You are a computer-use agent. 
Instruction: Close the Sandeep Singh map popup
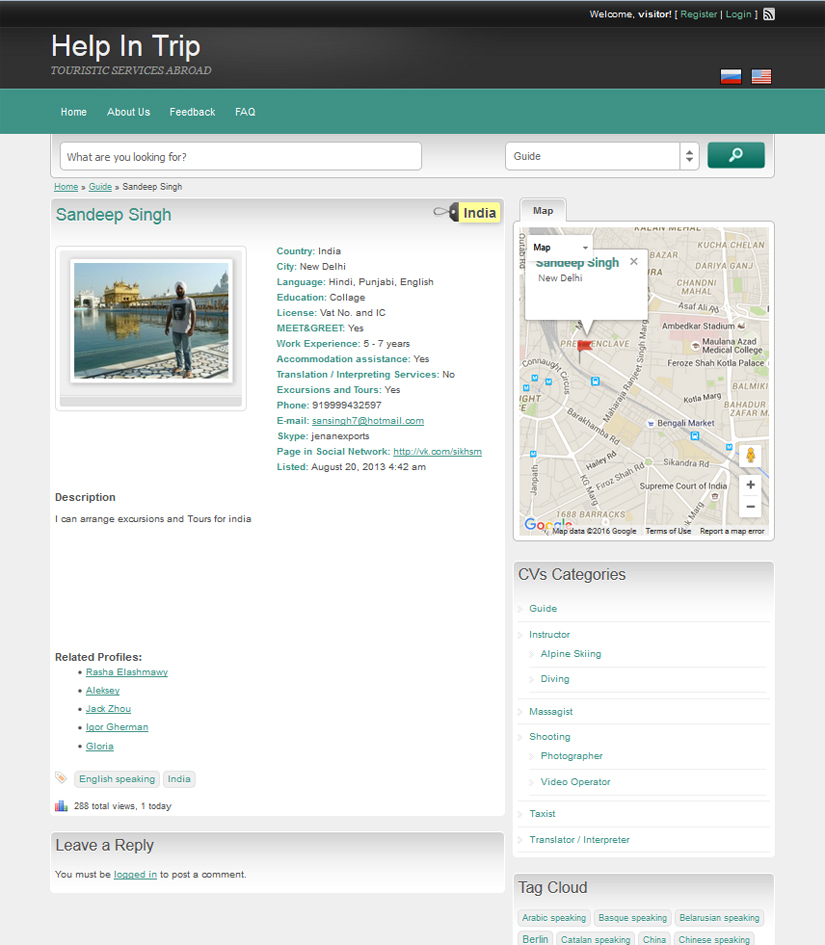(633, 262)
